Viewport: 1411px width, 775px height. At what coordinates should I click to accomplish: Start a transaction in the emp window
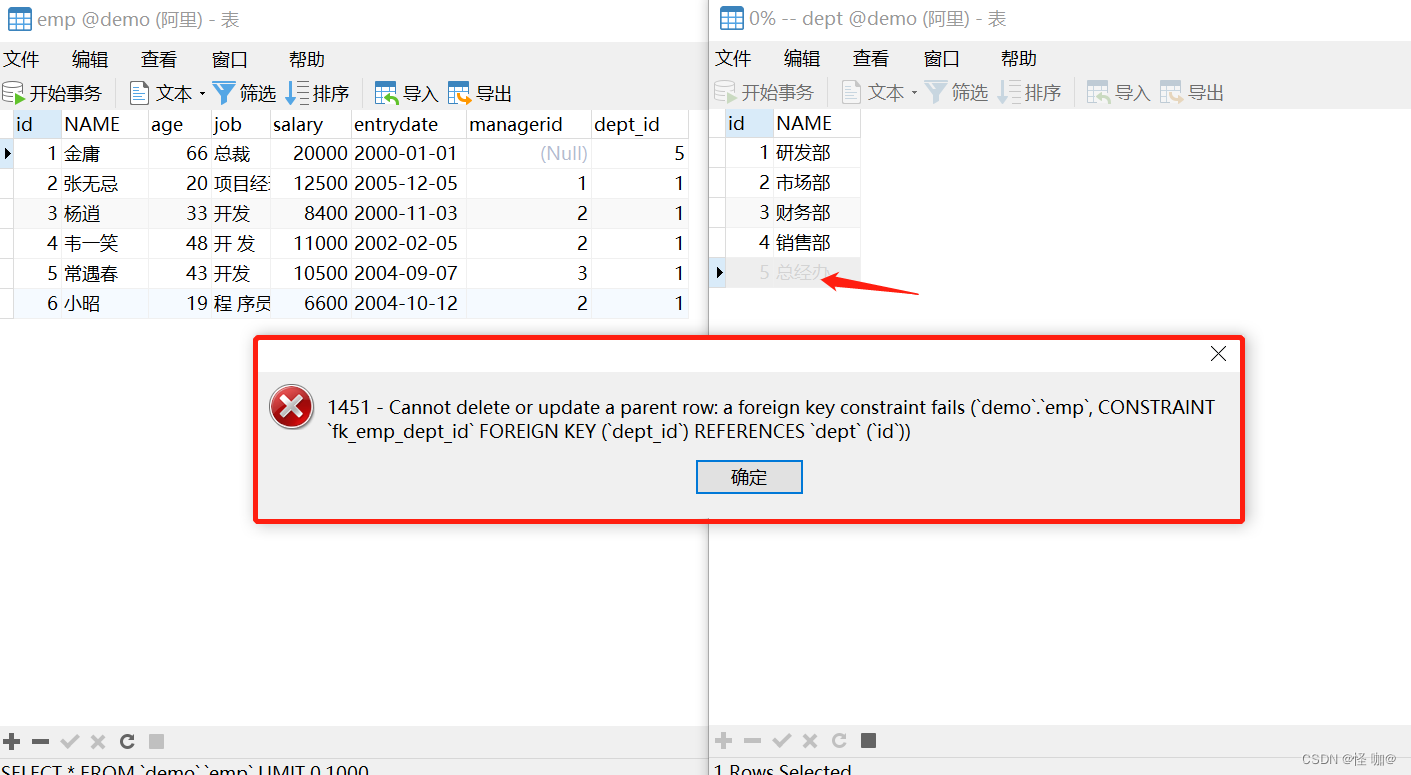53,93
